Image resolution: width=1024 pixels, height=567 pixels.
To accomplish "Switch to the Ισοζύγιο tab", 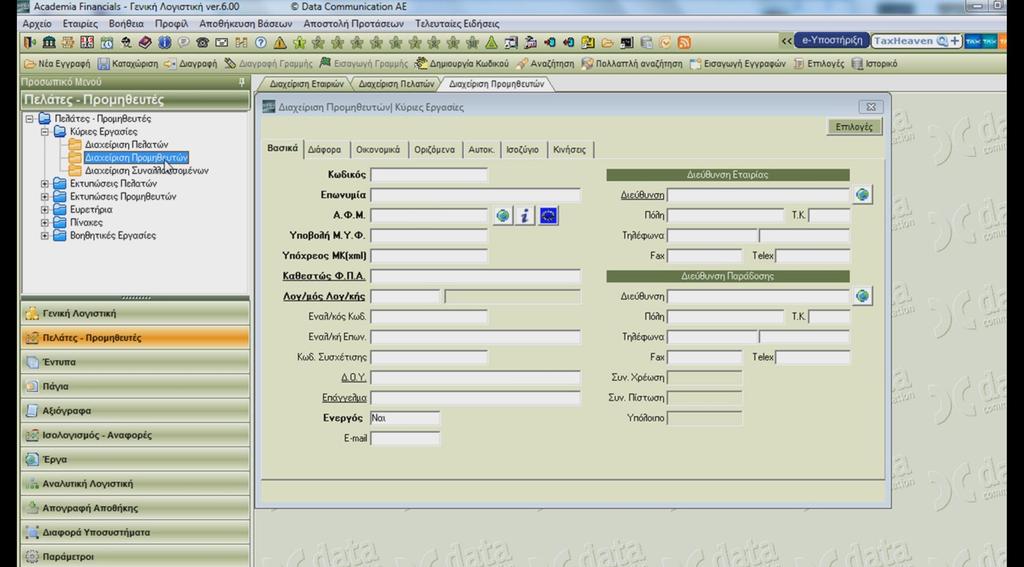I will (x=522, y=150).
